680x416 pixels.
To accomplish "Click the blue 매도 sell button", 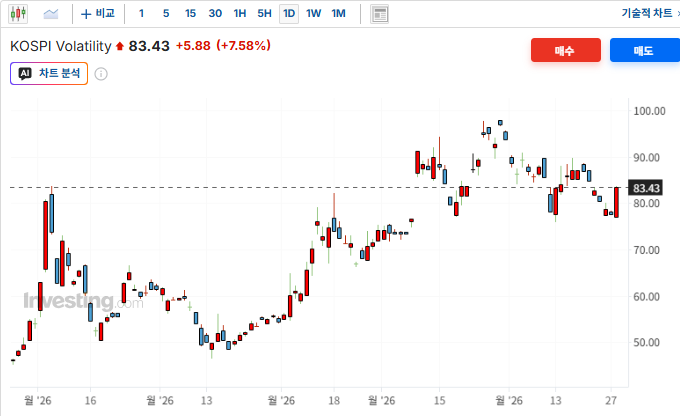I will 644,50.
